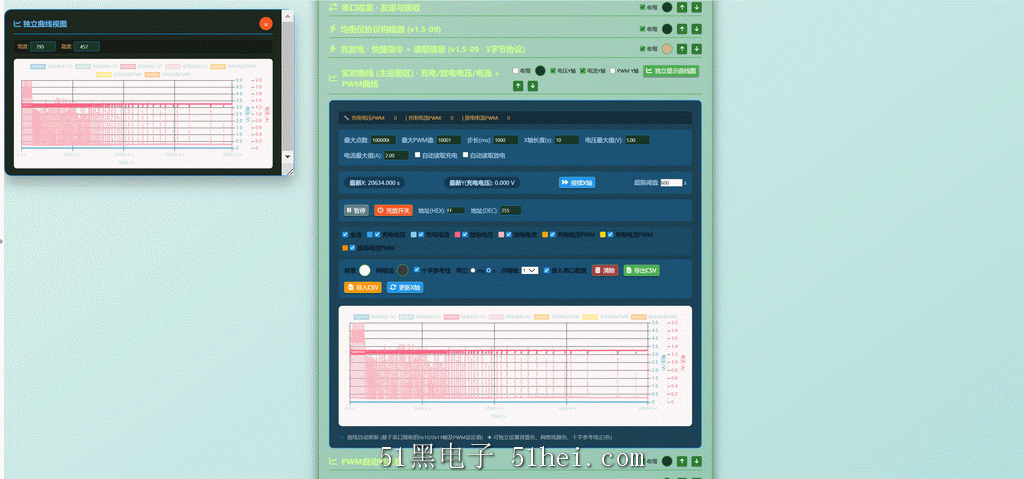Viewport: 1024px width, 479px height.
Task: Expand the 充放电 · 快捷指令 section header
Action: [x=433, y=49]
